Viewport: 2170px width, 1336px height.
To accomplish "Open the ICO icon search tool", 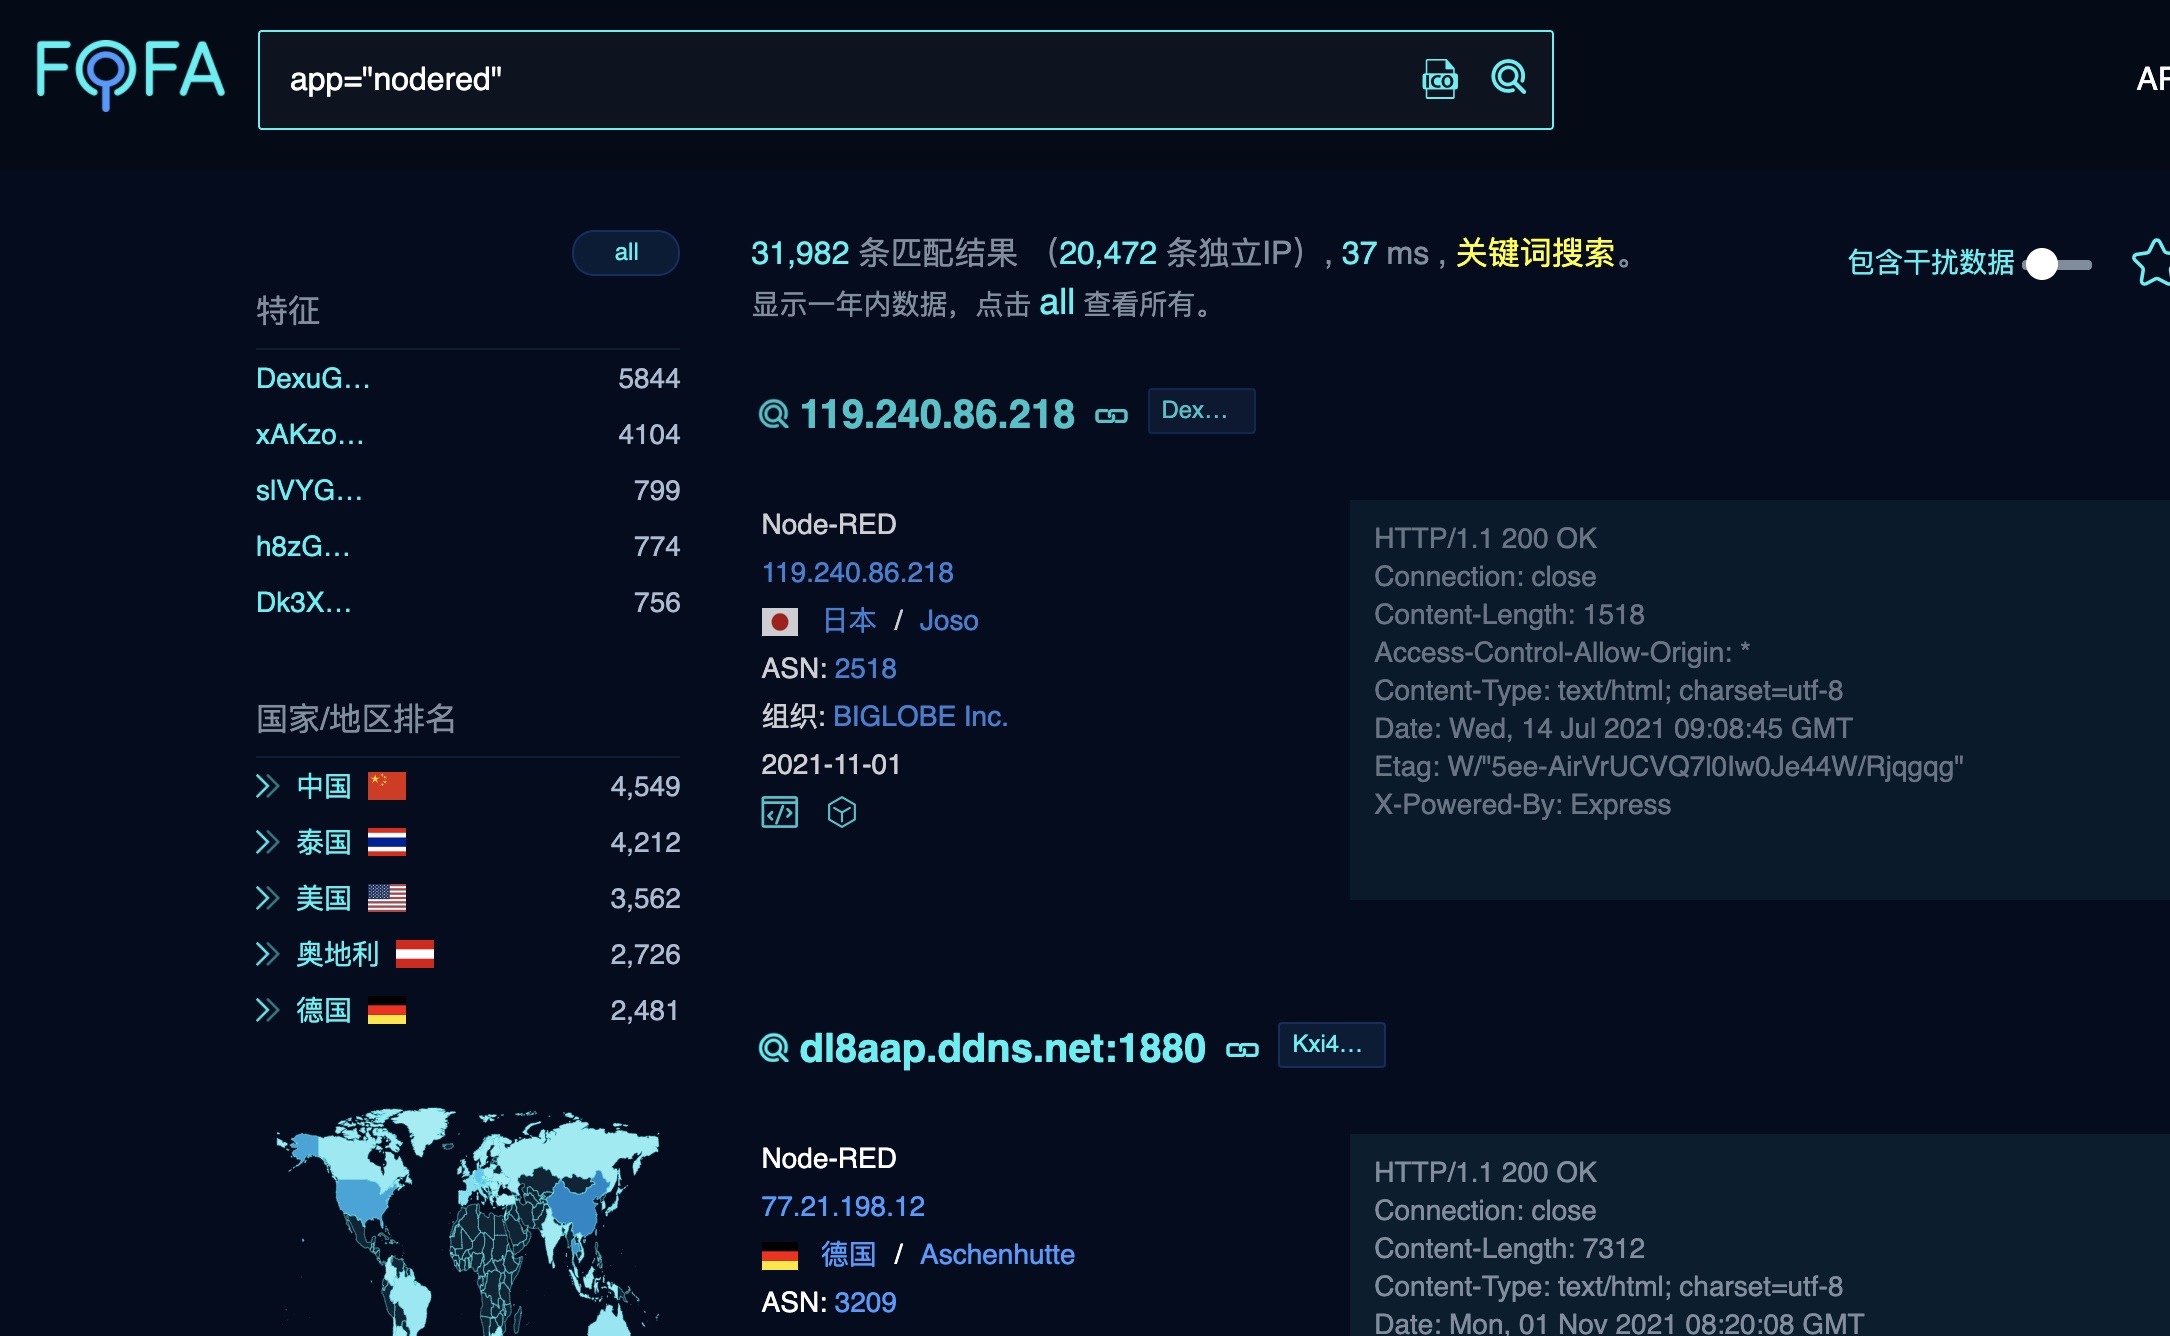I will [1439, 79].
